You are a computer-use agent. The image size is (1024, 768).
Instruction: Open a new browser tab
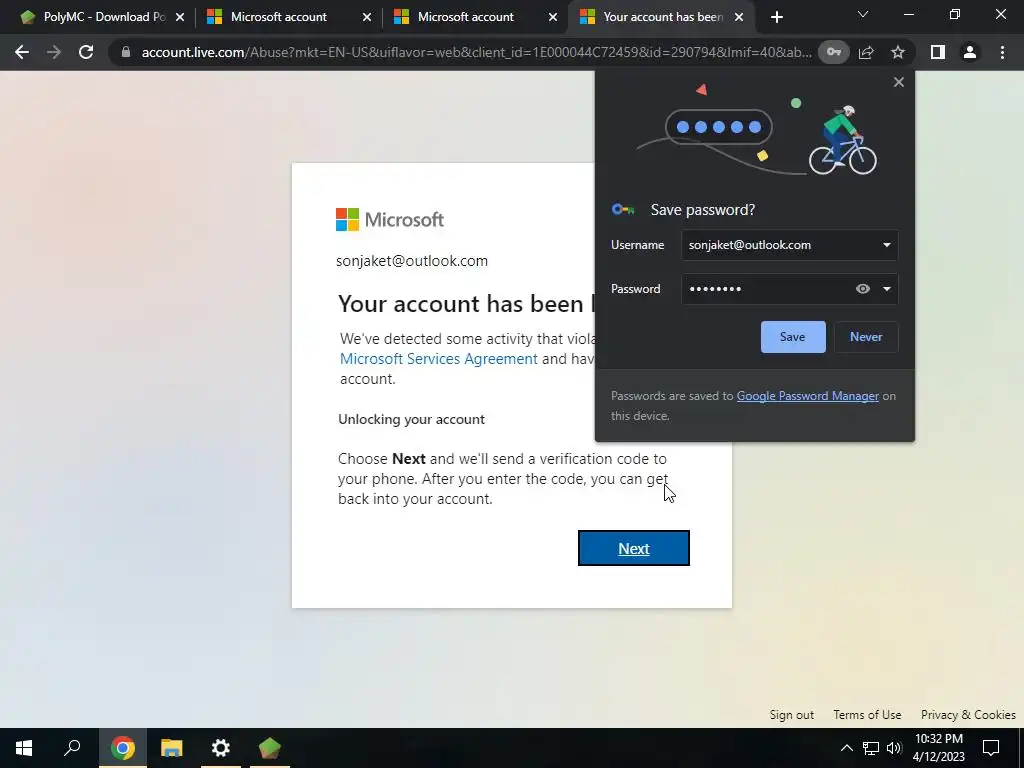[x=776, y=17]
